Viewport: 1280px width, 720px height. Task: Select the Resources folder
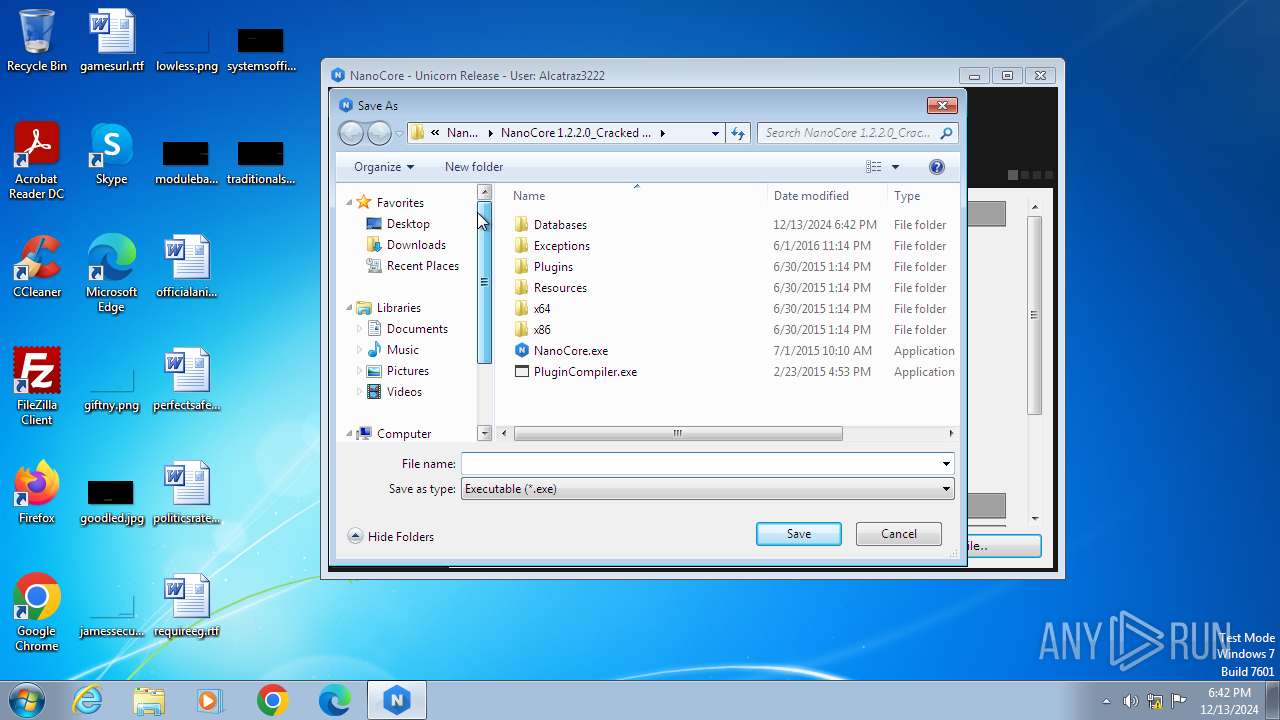click(x=560, y=288)
